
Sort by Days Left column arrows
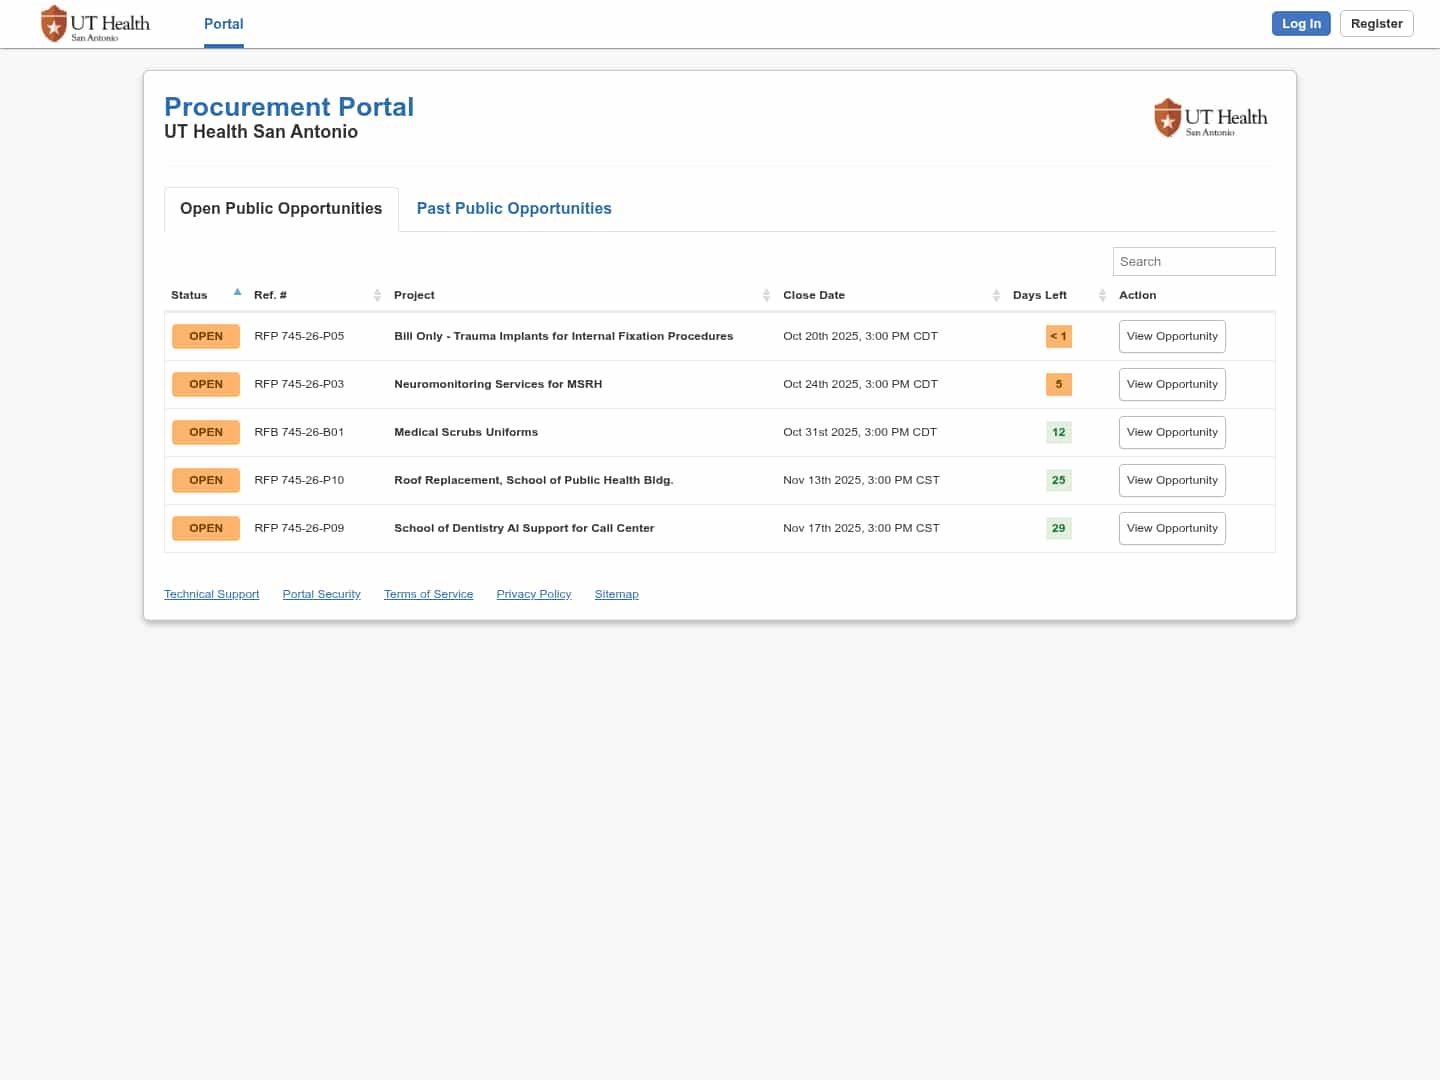click(x=1102, y=295)
